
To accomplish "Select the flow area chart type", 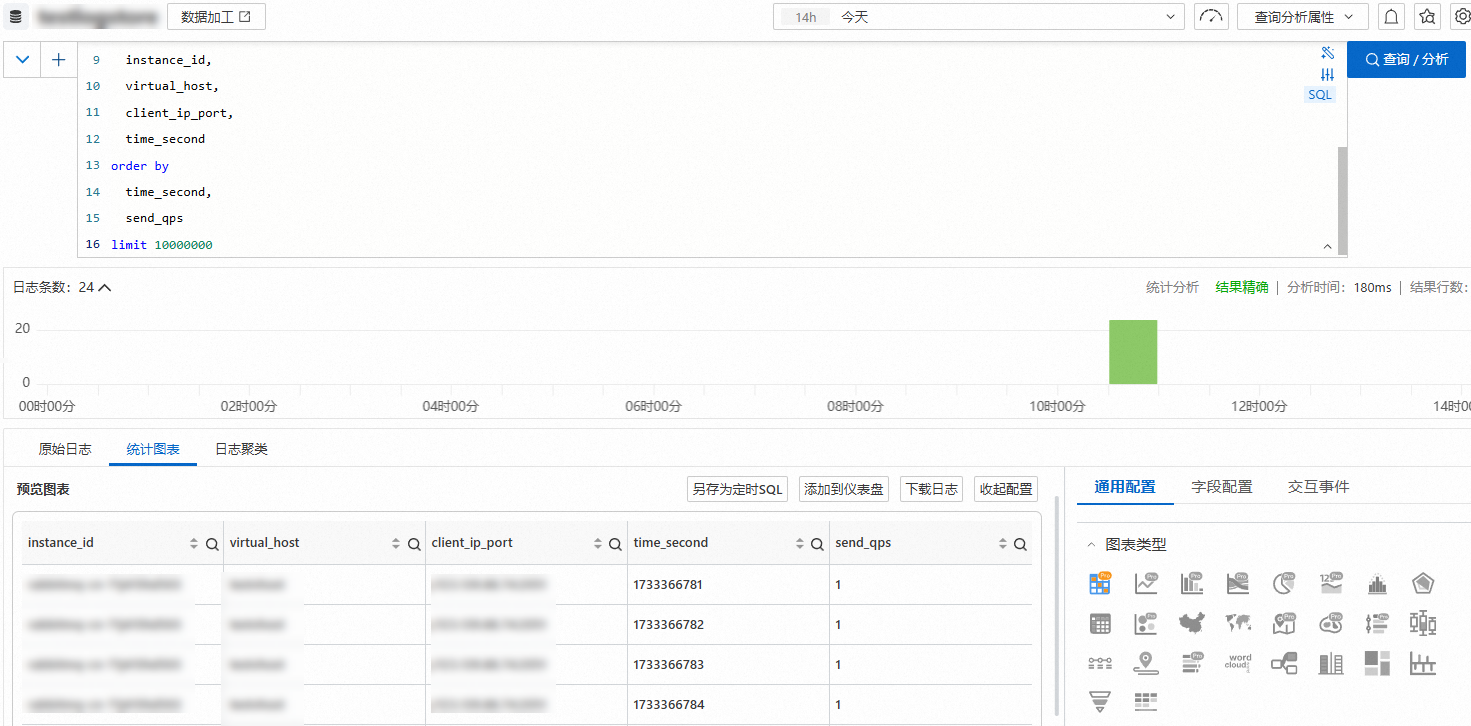I will point(1237,583).
